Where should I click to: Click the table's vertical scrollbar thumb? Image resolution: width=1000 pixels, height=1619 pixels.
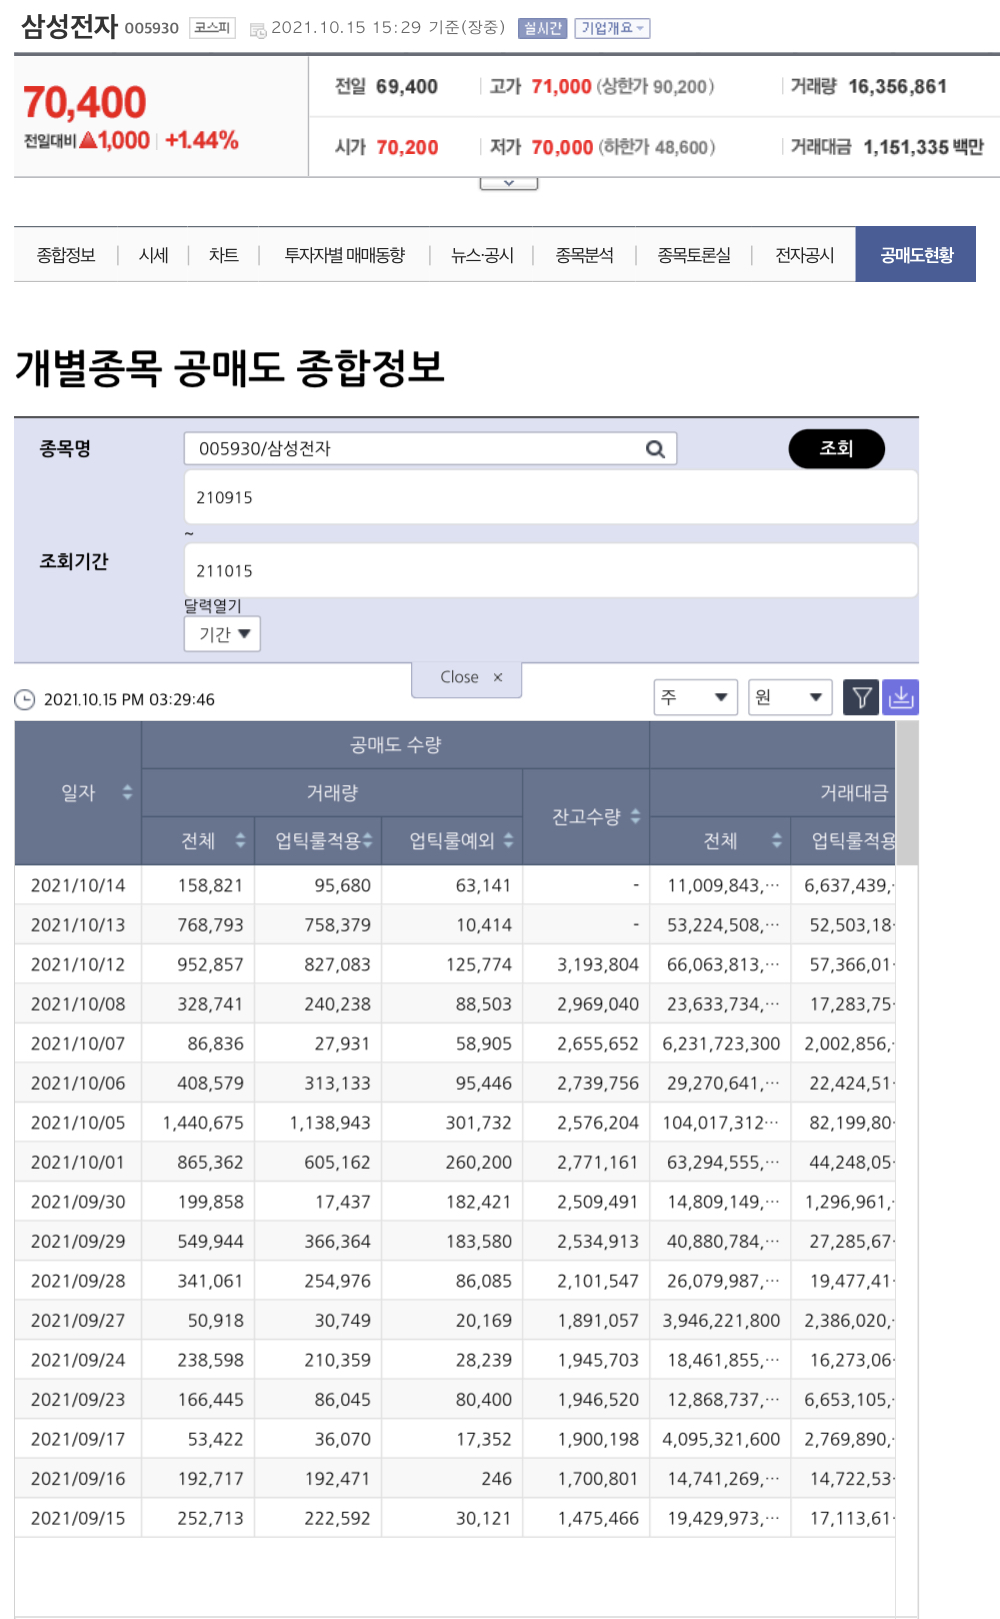coord(907,792)
